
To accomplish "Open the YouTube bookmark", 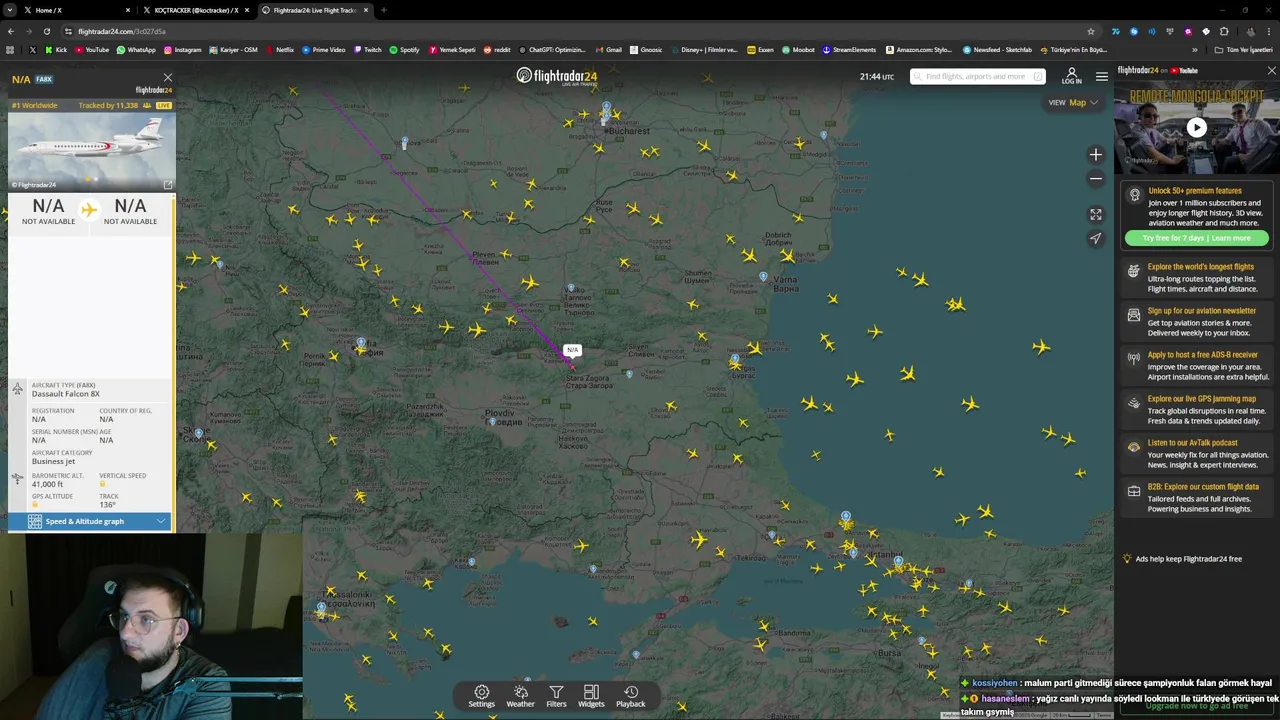I will tap(92, 50).
